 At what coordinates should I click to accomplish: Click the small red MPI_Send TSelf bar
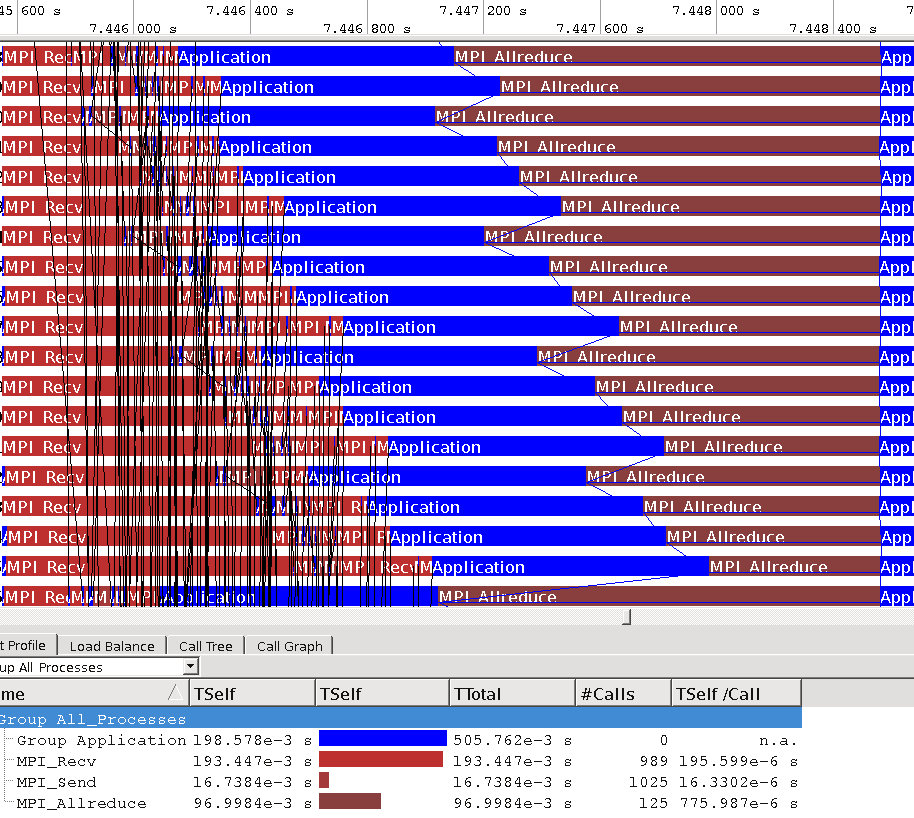[x=324, y=780]
